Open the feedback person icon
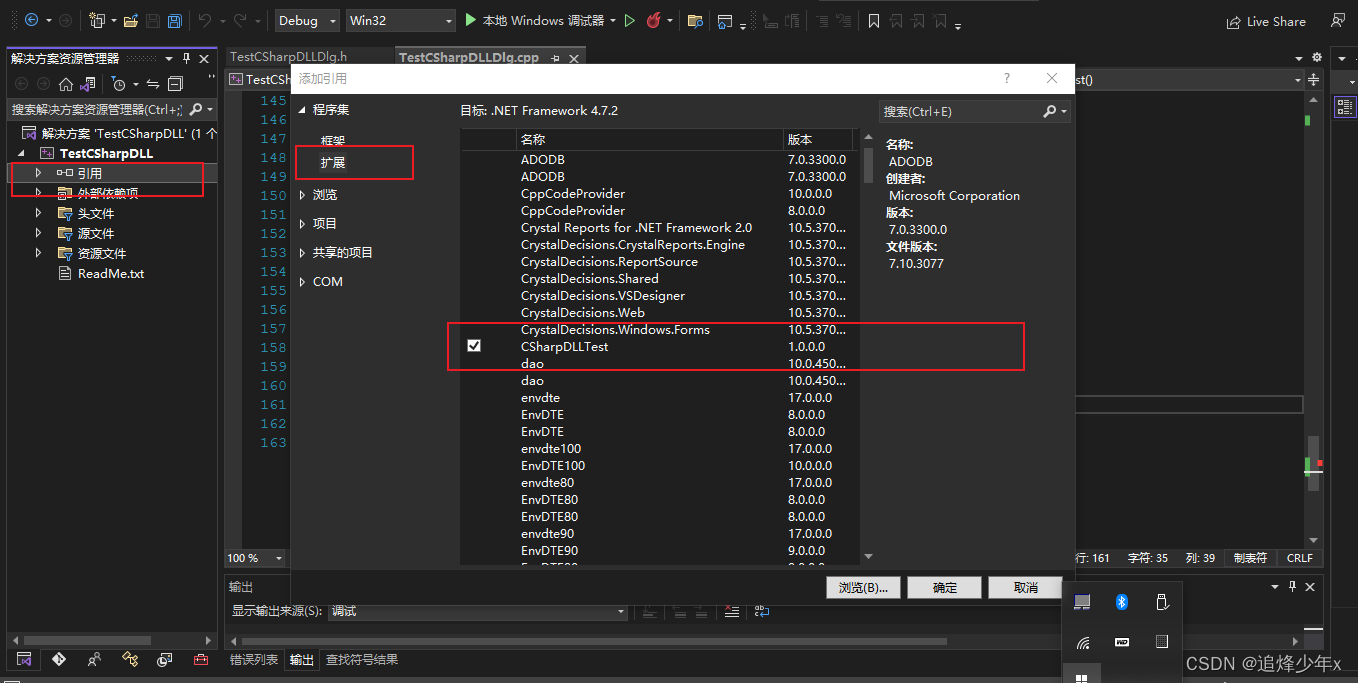This screenshot has height=683, width=1358. 1337,20
